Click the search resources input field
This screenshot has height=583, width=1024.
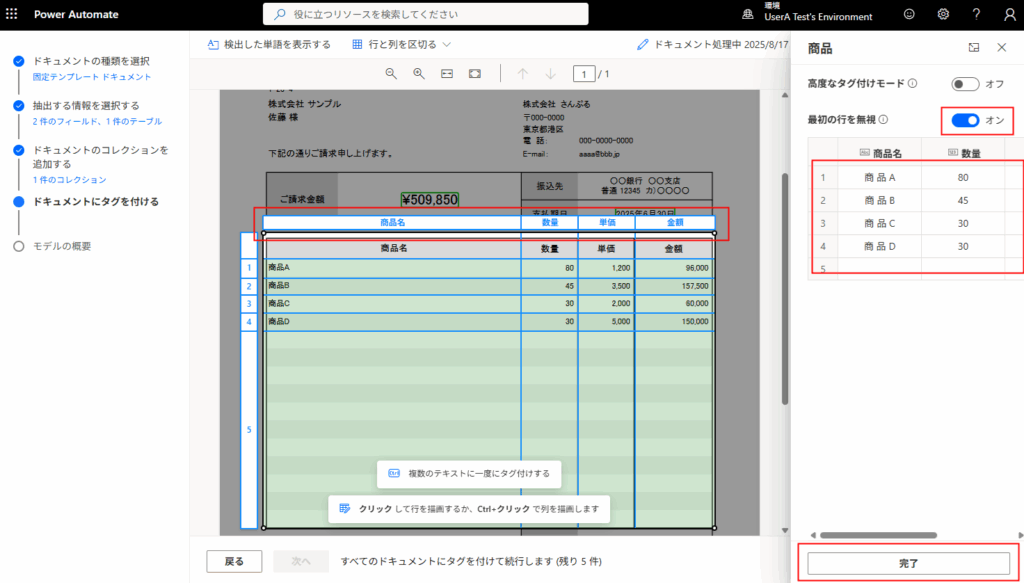[x=425, y=14]
